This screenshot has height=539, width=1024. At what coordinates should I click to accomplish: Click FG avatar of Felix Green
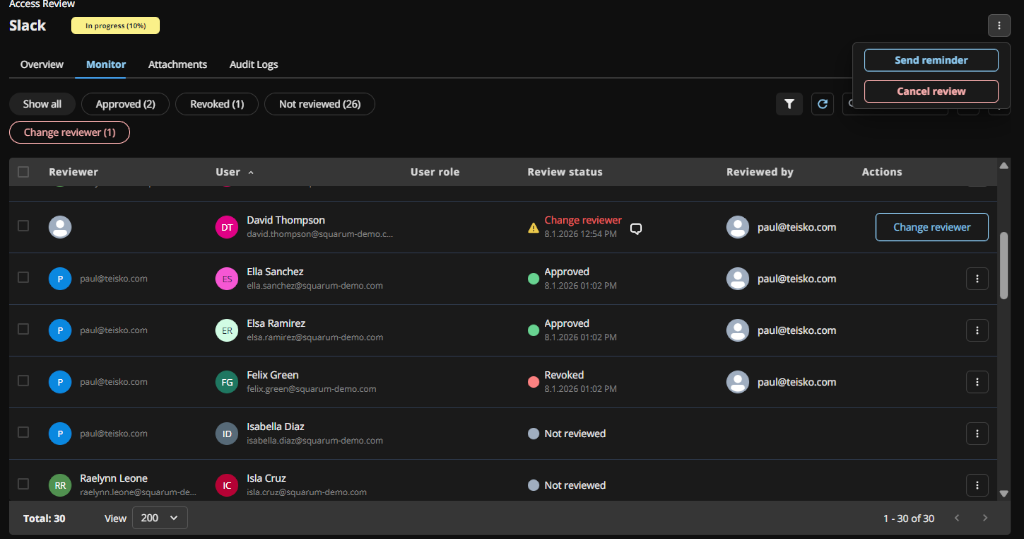tap(227, 382)
